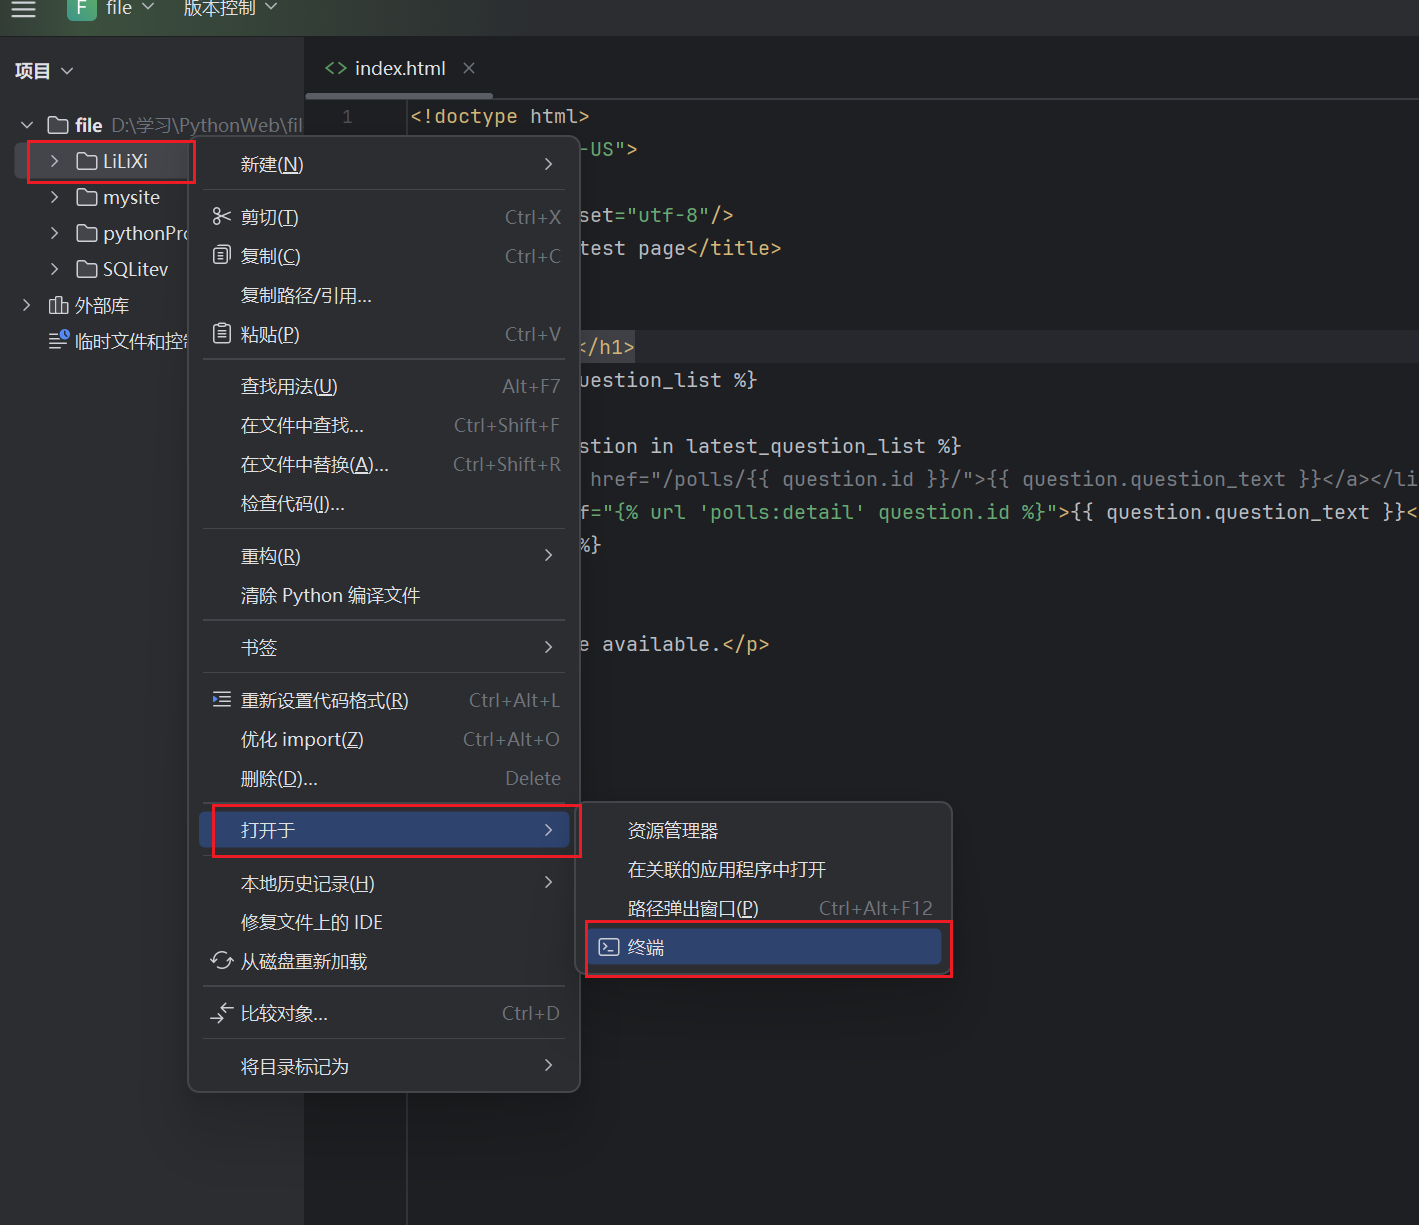The image size is (1419, 1225).
Task: Click the 临时文件和控制台 icon
Action: coord(59,340)
